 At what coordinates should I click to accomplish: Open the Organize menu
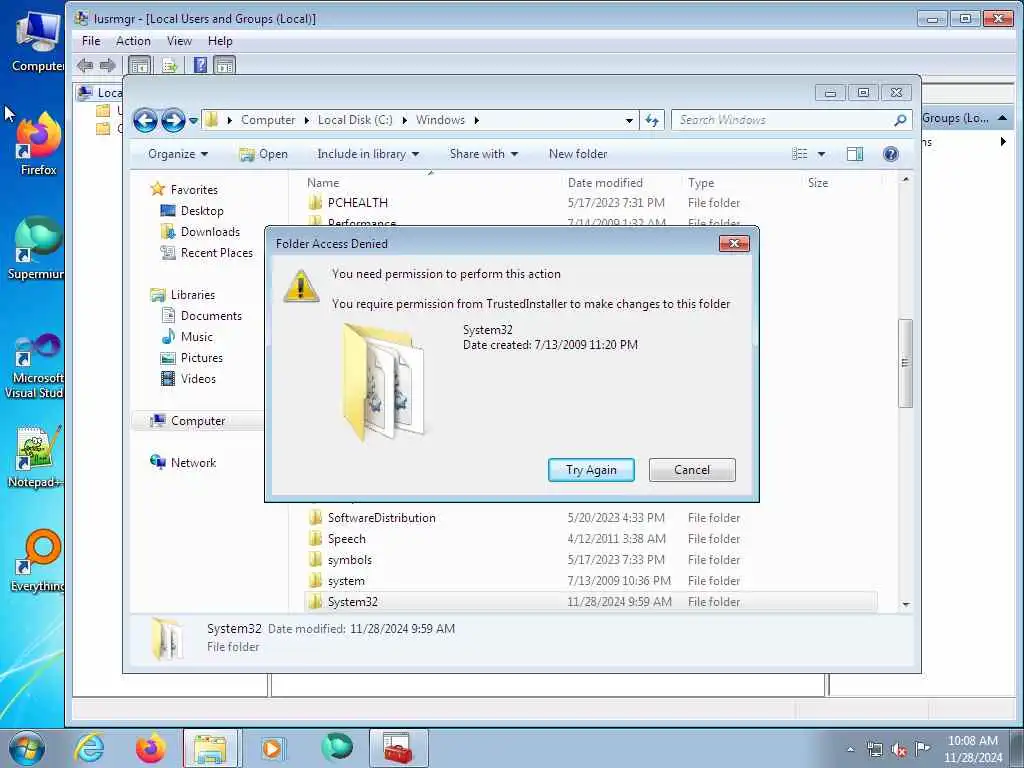pos(178,154)
